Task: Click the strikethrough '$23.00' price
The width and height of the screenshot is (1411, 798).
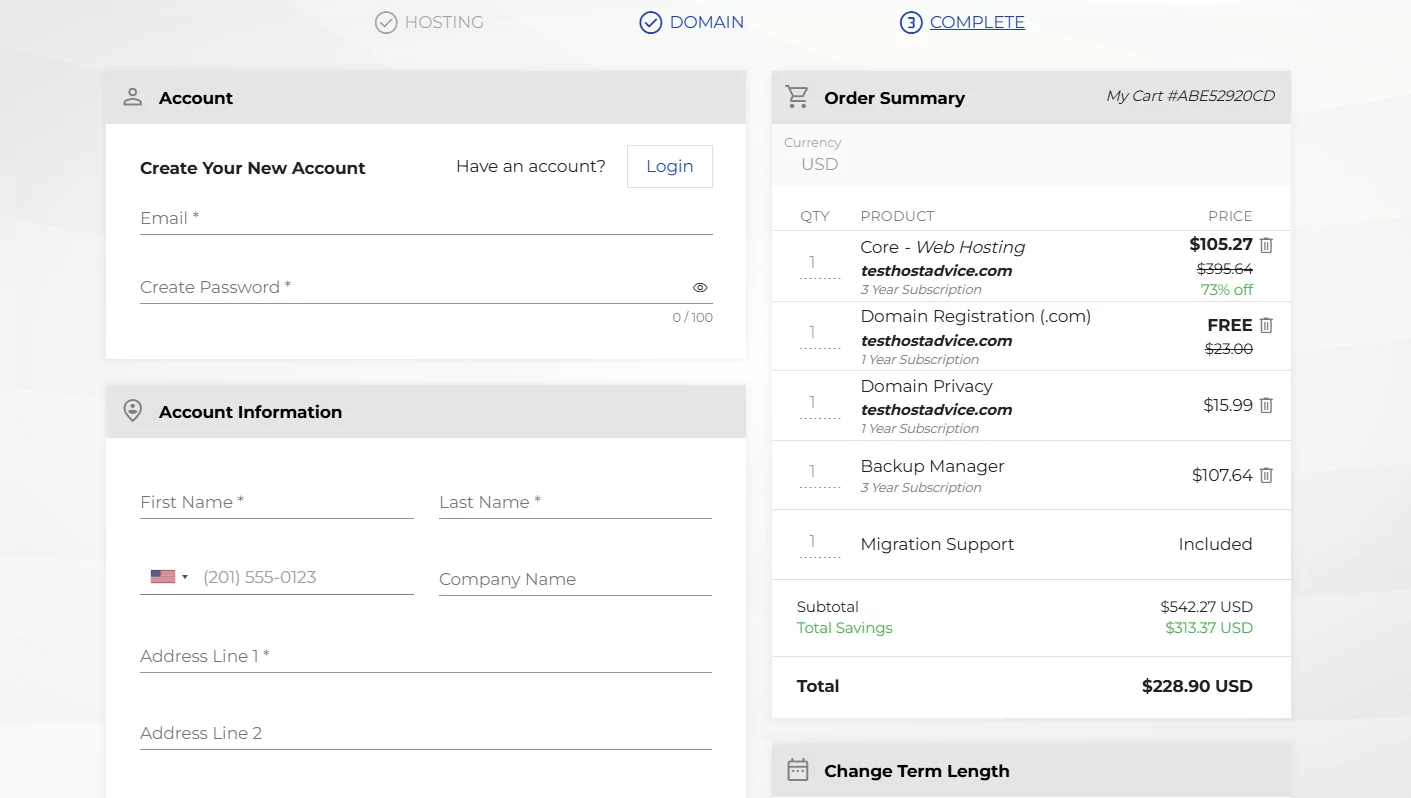Action: pyautogui.click(x=1229, y=349)
